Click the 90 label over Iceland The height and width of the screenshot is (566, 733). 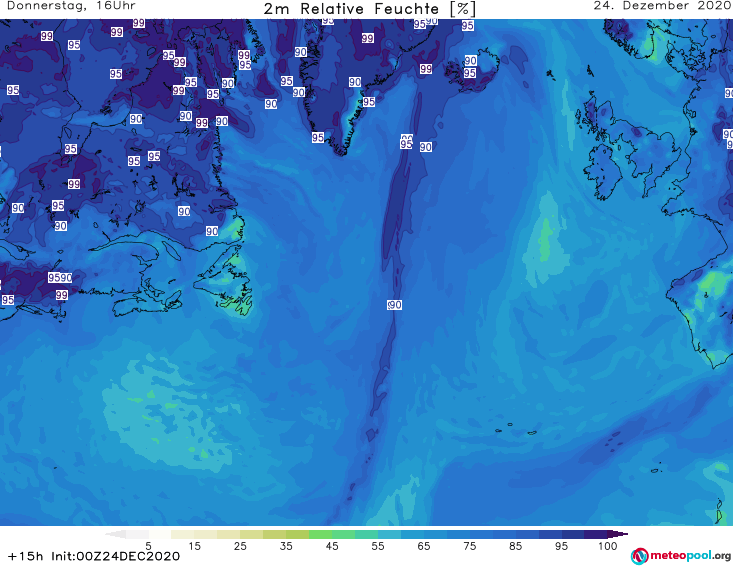[470, 60]
